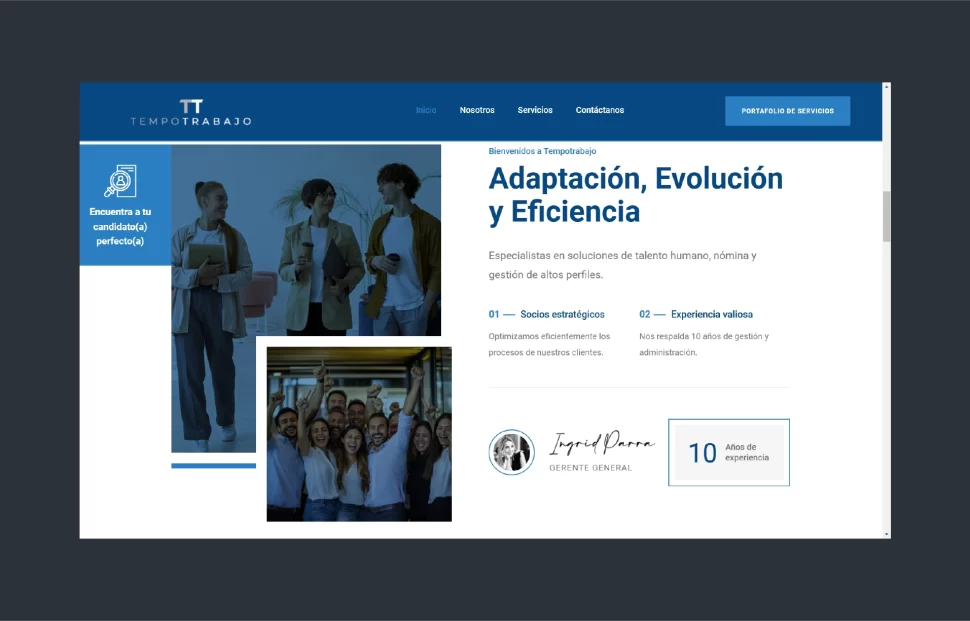
Task: Click the 'Adaptación, Evolución y Eficiencia' headline
Action: (x=635, y=195)
